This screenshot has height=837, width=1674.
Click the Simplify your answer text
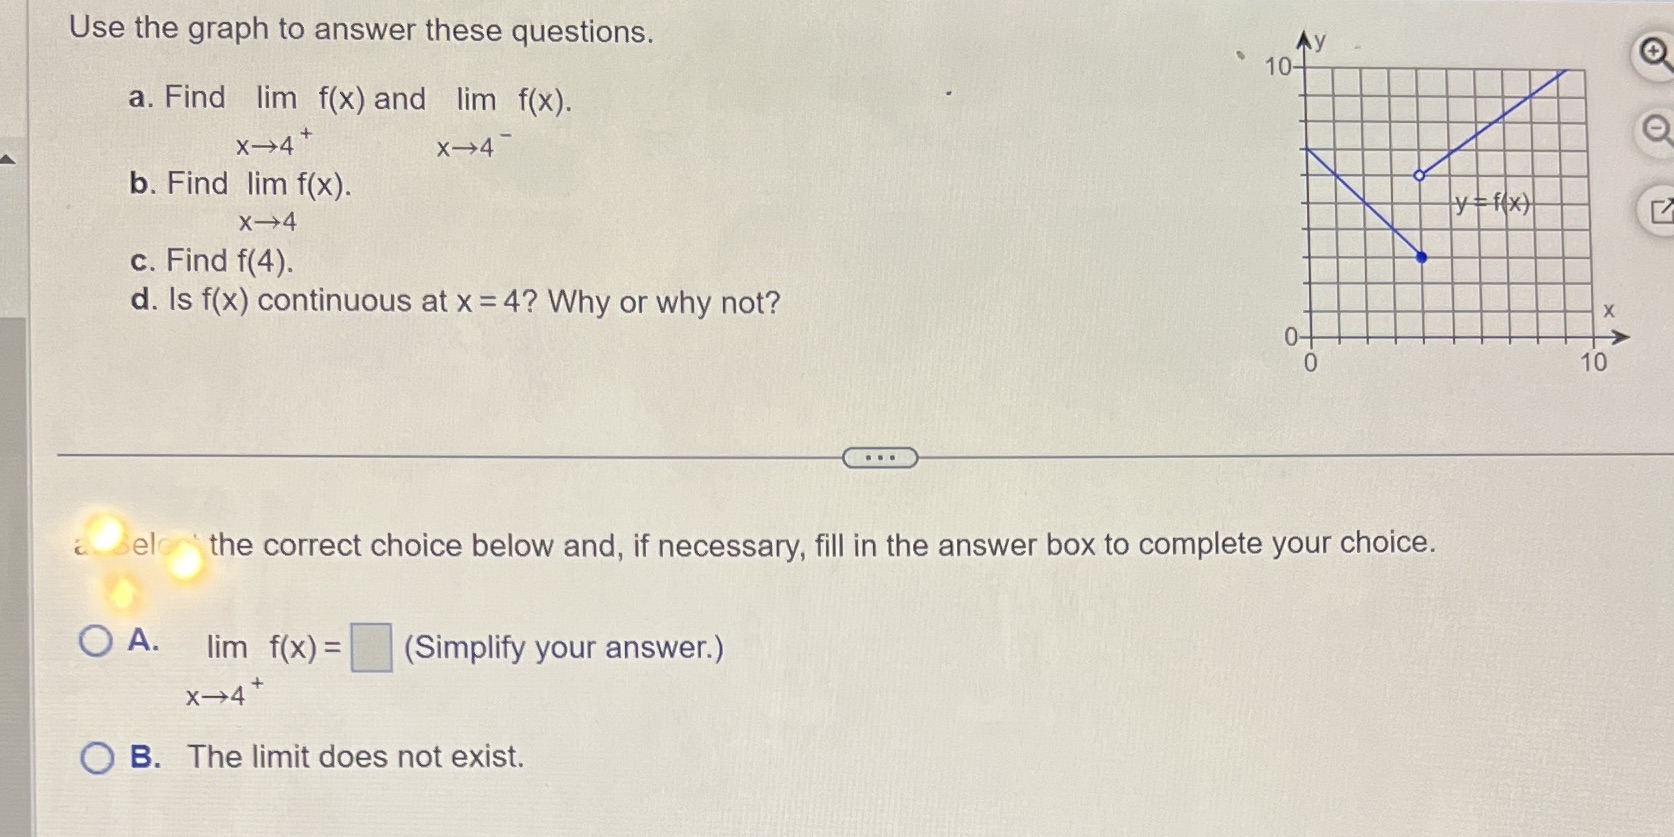(562, 648)
